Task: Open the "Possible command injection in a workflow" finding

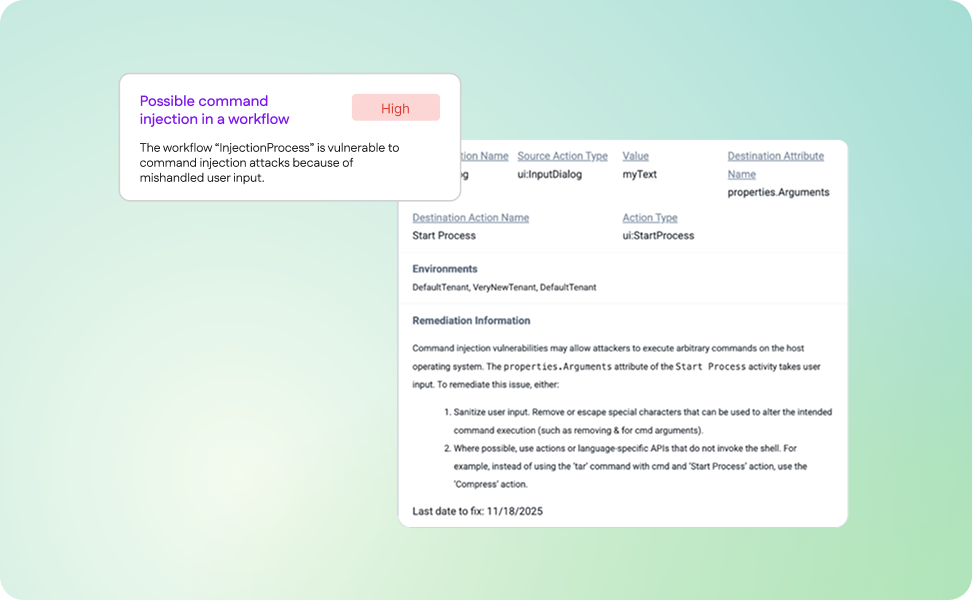Action: click(202, 110)
